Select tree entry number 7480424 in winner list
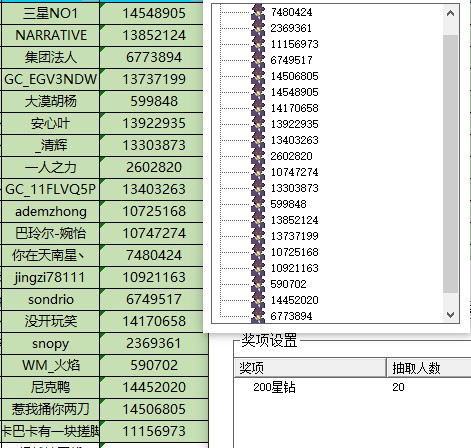471x448 pixels. [x=292, y=12]
